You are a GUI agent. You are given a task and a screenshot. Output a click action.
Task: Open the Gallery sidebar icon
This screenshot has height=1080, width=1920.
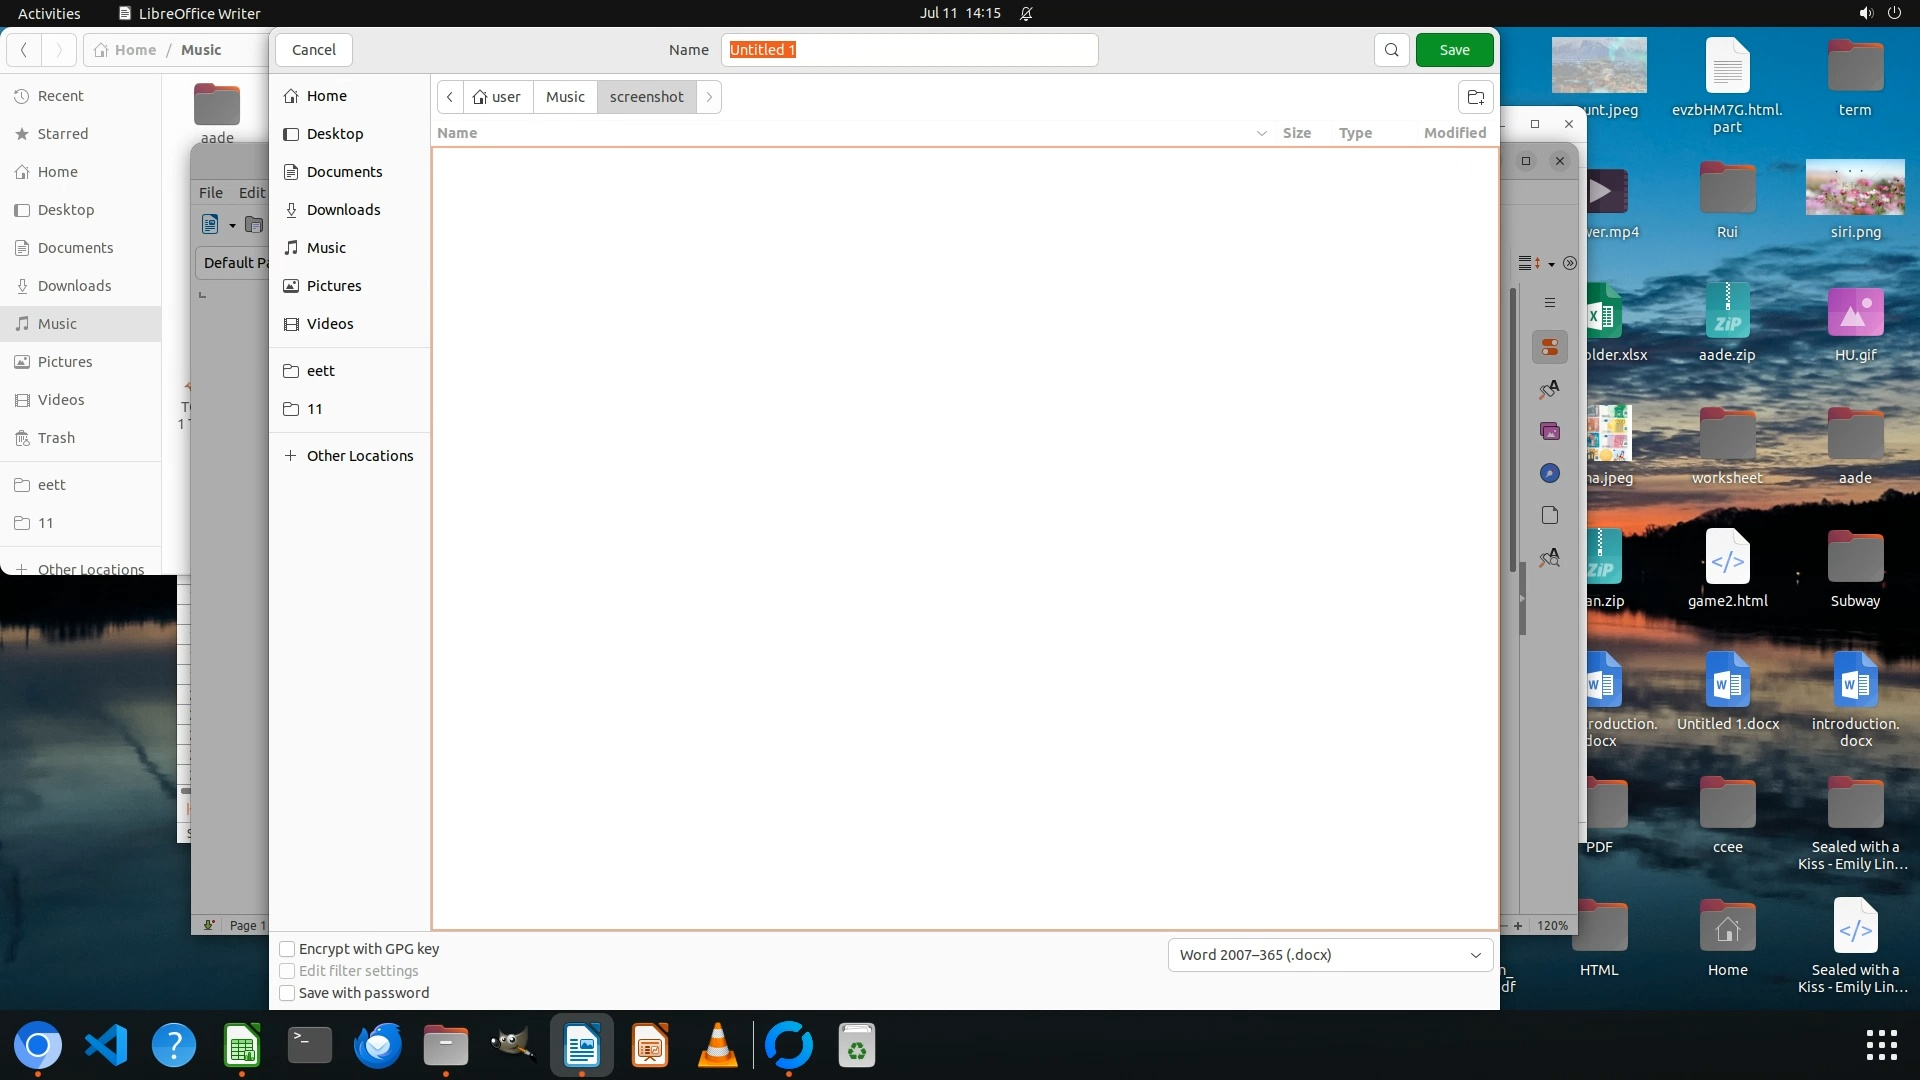click(1549, 431)
